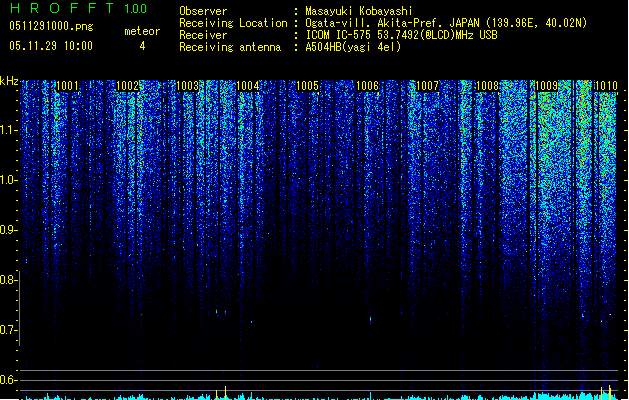The width and height of the screenshot is (629, 400).
Task: Click the 1005 time marker
Action: pyautogui.click(x=307, y=85)
